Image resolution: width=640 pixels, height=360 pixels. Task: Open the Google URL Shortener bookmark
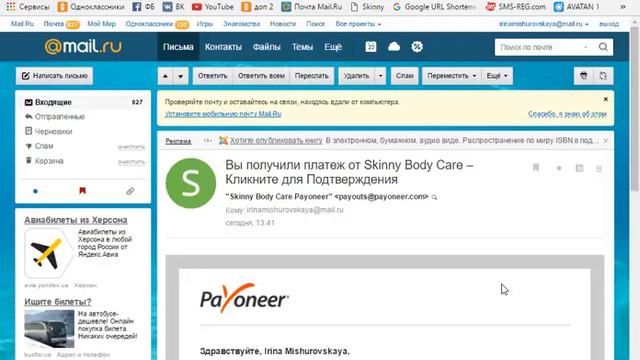tap(434, 7)
